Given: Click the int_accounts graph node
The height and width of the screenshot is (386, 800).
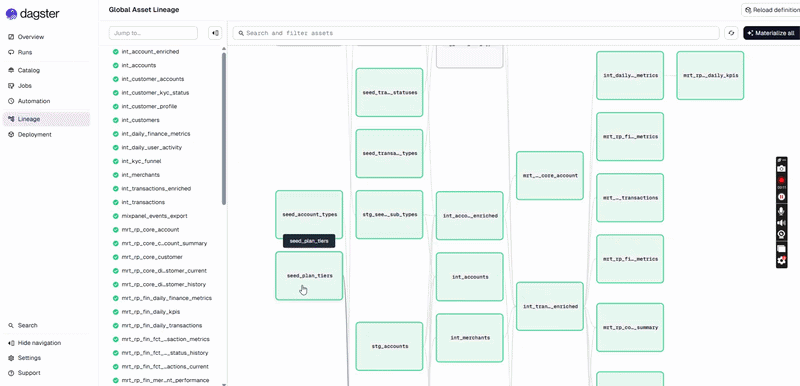Looking at the screenshot, I should [x=469, y=277].
